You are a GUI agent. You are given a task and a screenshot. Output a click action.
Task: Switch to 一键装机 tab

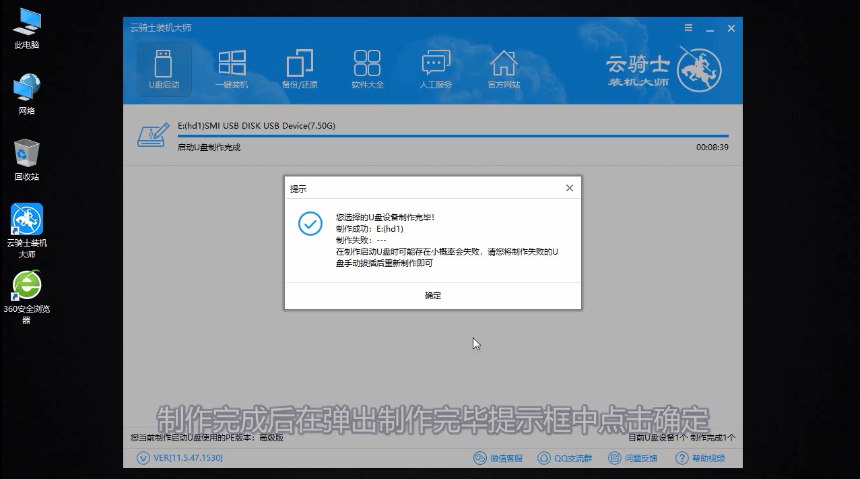(231, 69)
